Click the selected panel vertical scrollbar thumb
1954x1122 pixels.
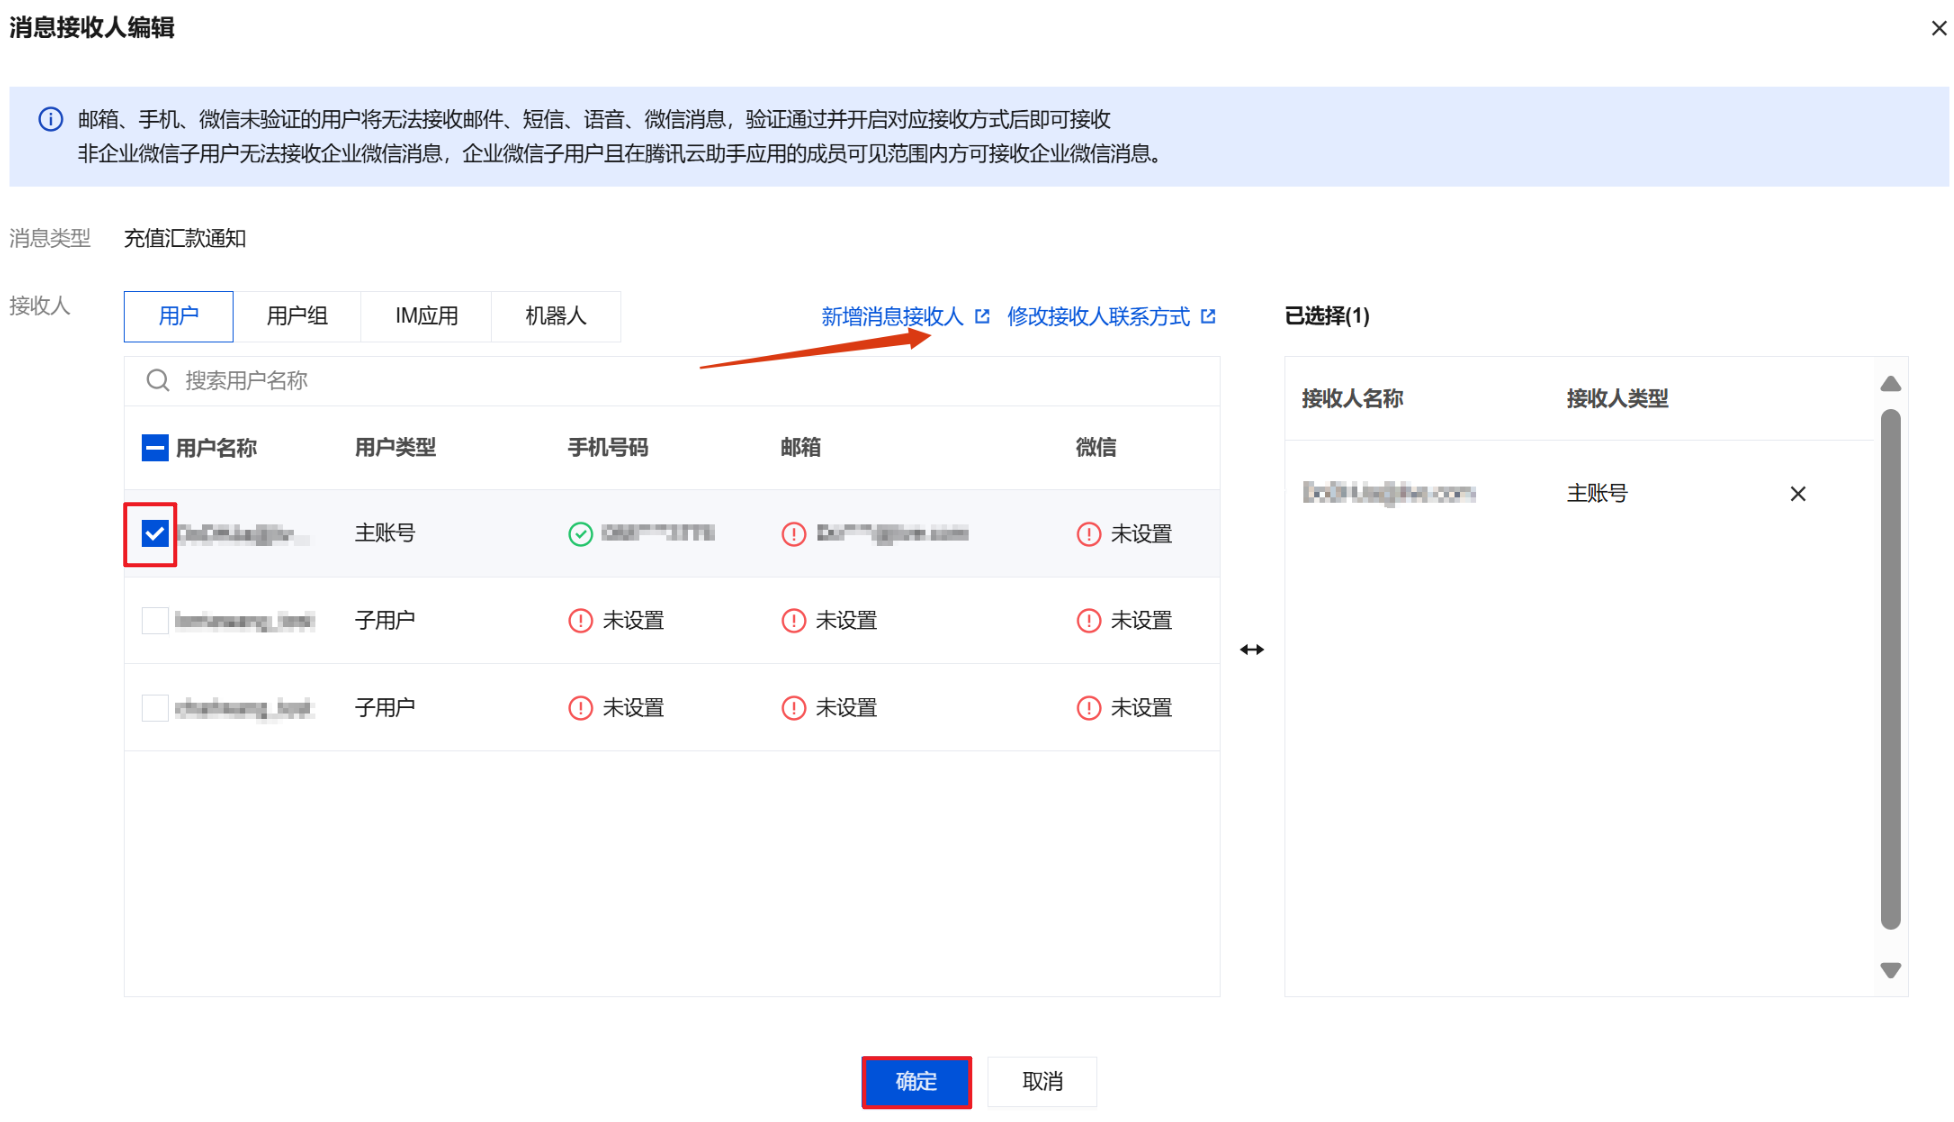coord(1890,670)
